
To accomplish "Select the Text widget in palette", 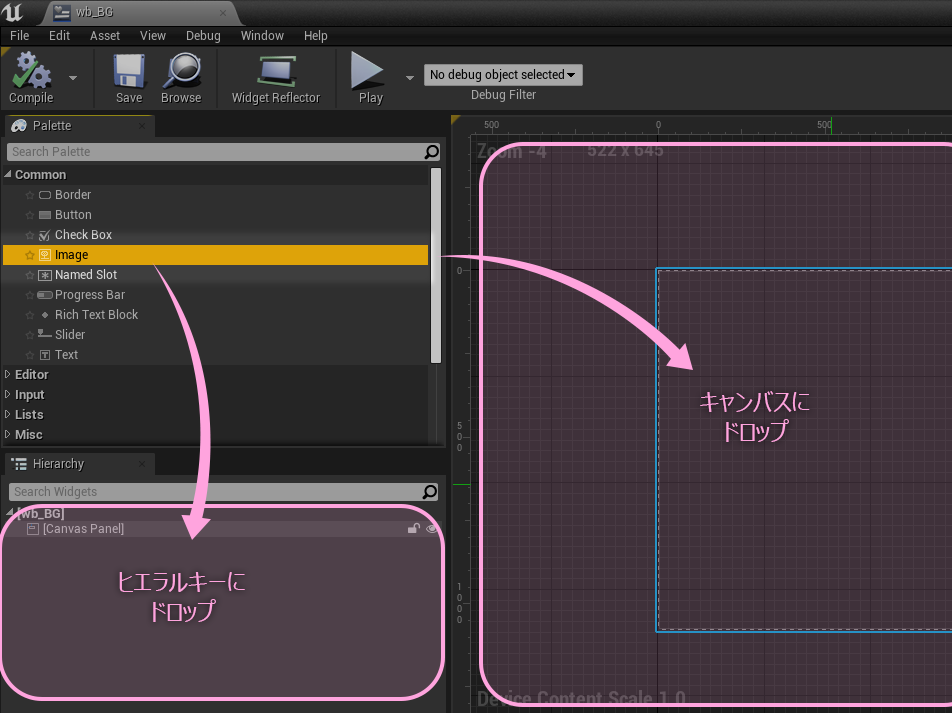I will click(x=216, y=355).
